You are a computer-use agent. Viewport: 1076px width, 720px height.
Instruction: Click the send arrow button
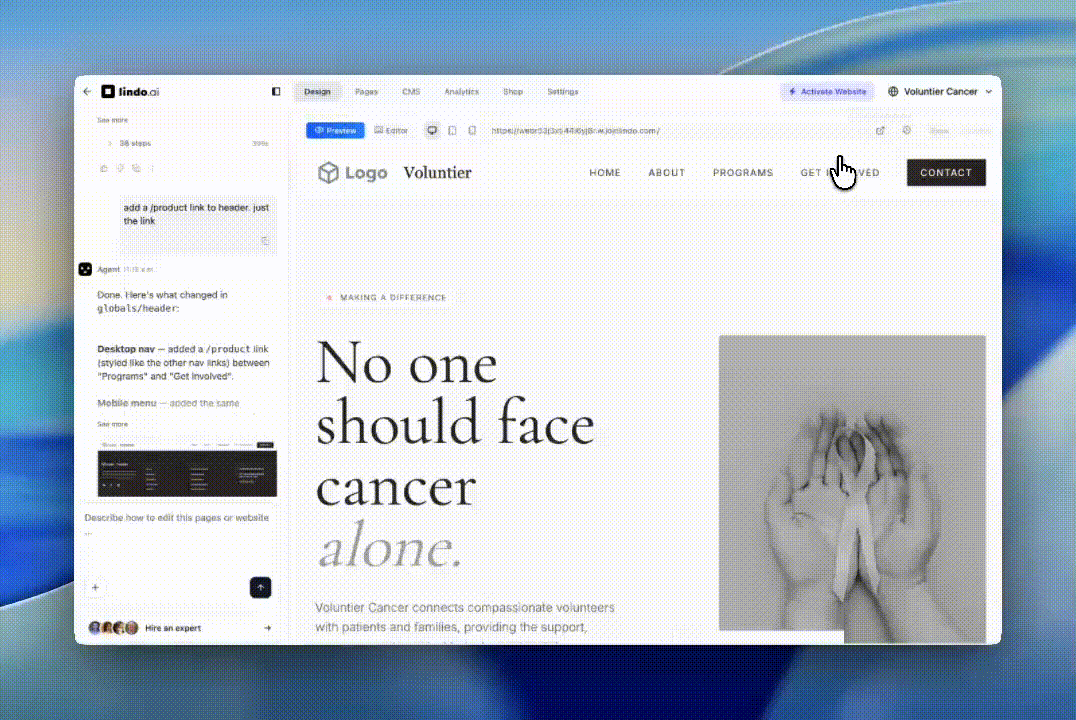click(260, 588)
